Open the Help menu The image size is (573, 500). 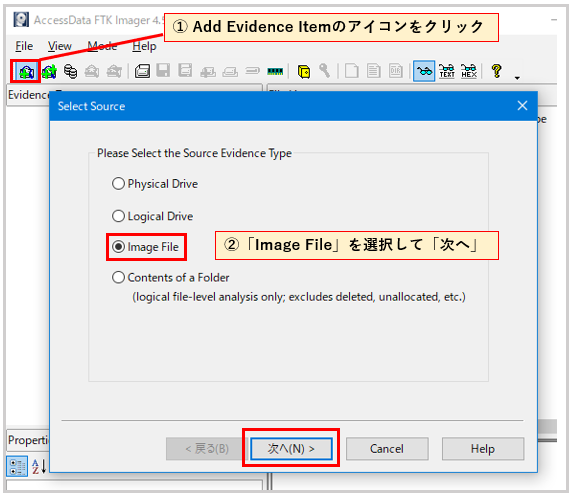pos(144,46)
